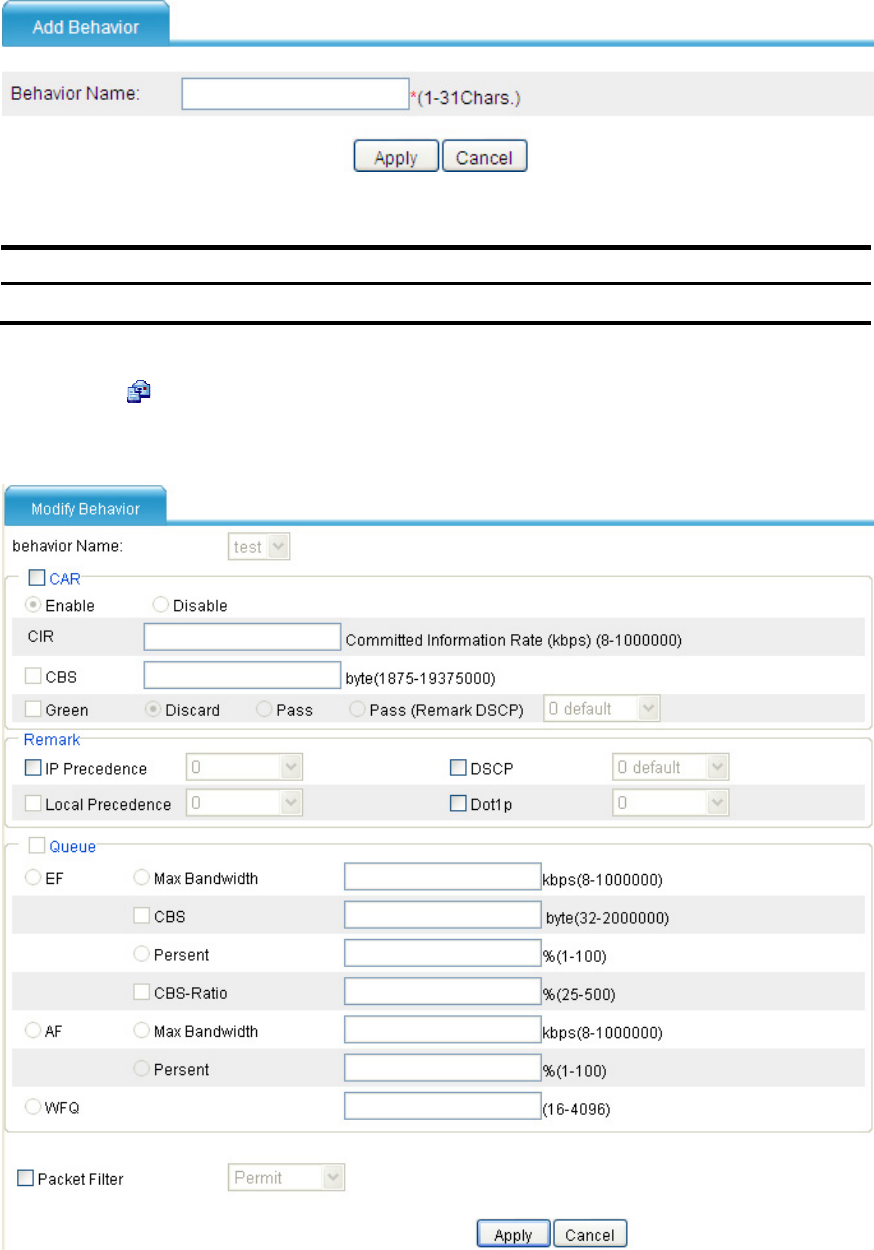Apply the Modify Behavior settings
This screenshot has width=874, height=1250.
pyautogui.click(x=514, y=1234)
